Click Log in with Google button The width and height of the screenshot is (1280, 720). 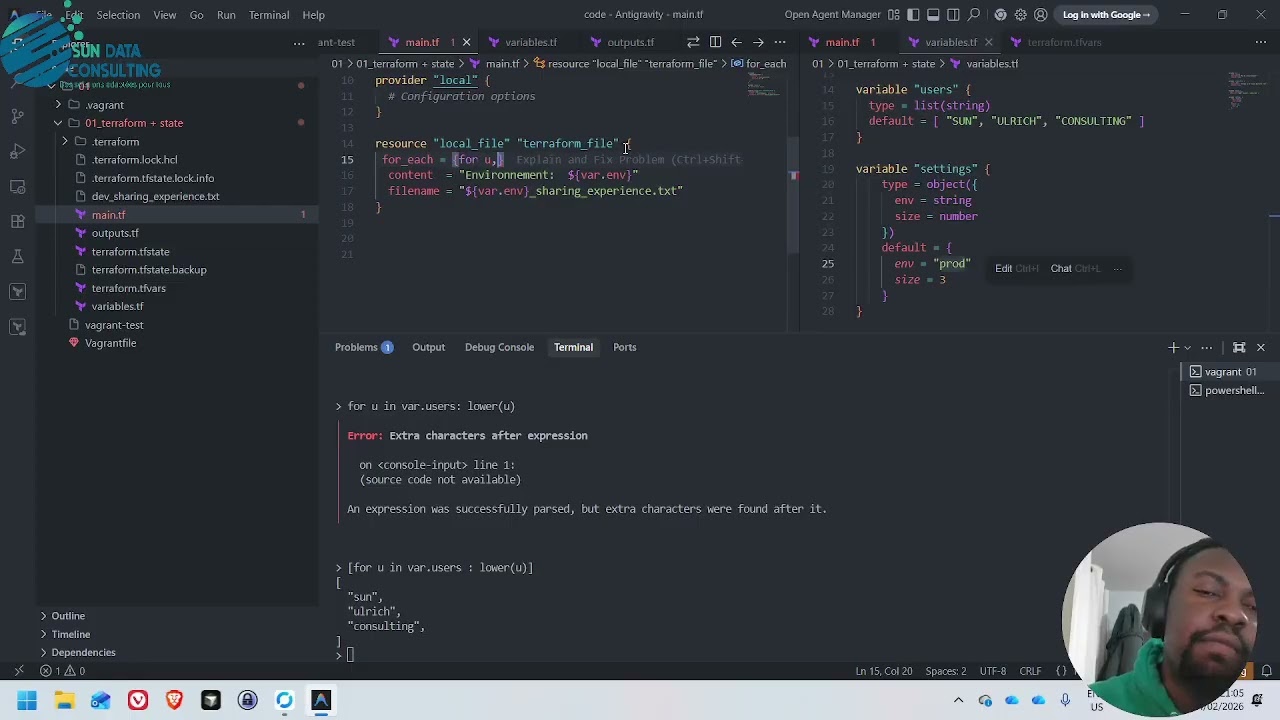1106,15
